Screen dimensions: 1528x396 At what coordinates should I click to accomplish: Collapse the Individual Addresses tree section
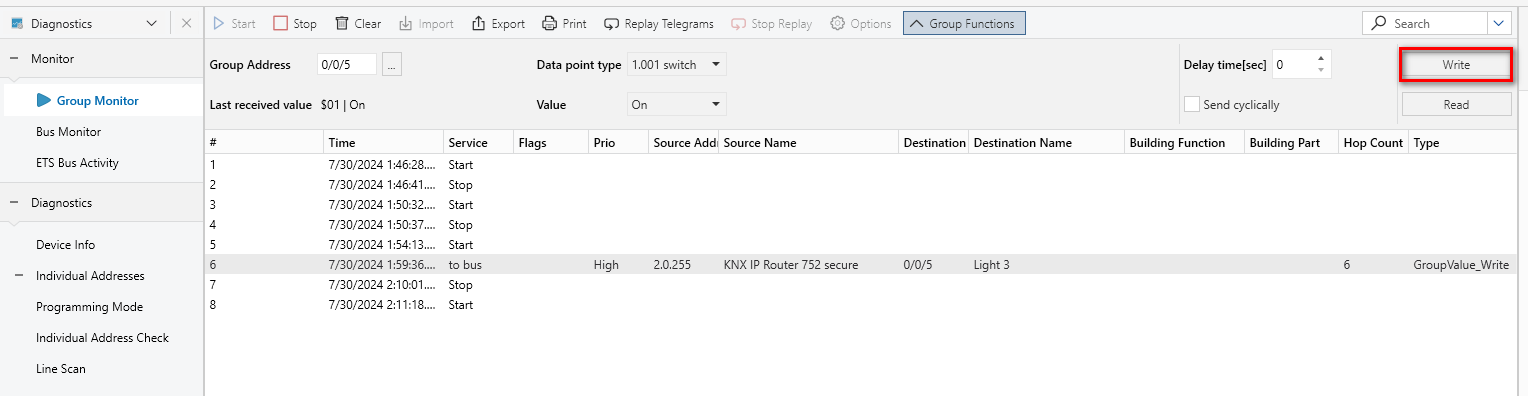pyautogui.click(x=18, y=276)
